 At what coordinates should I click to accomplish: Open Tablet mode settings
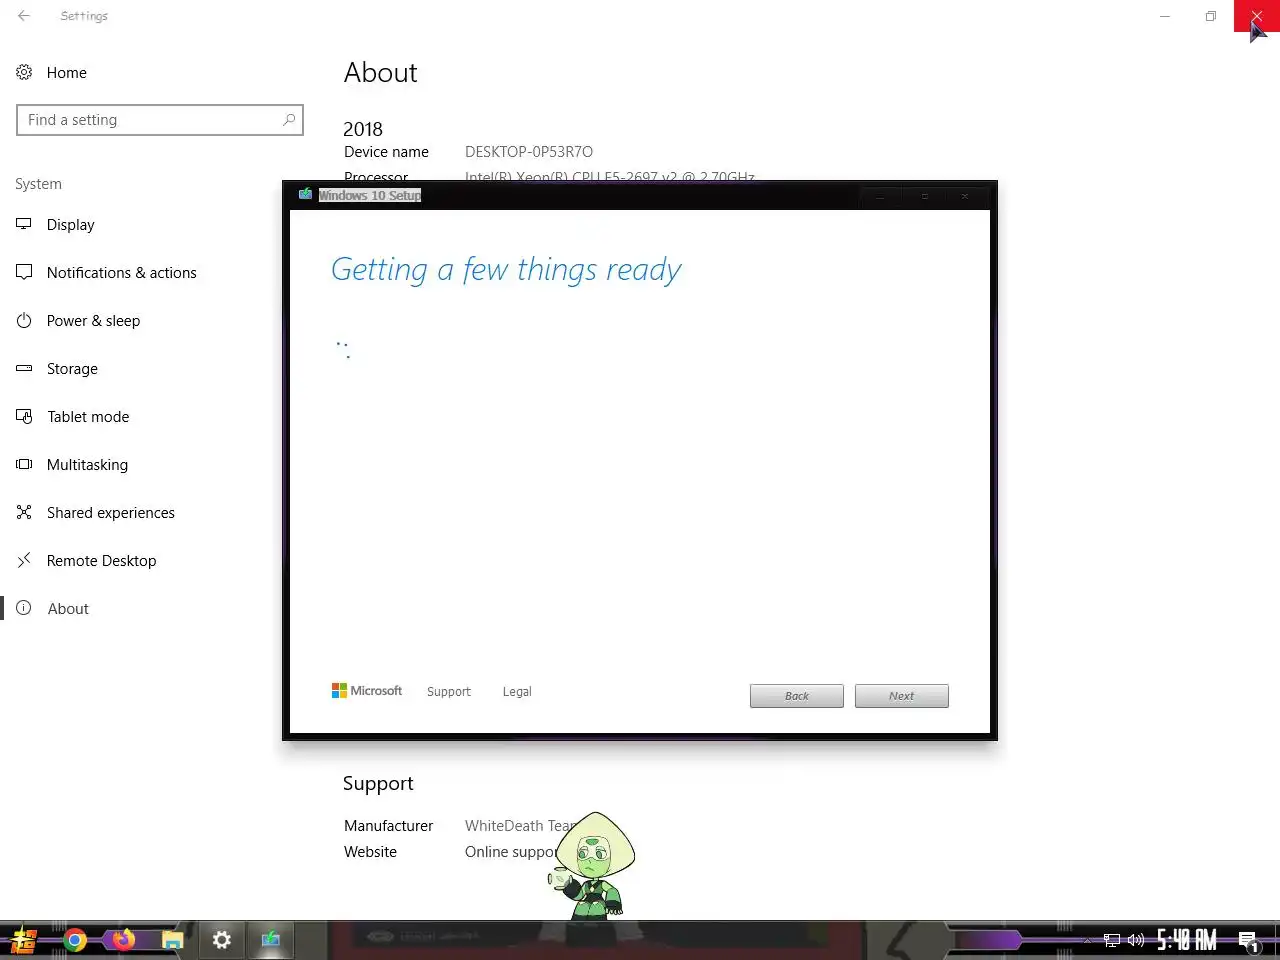point(88,417)
